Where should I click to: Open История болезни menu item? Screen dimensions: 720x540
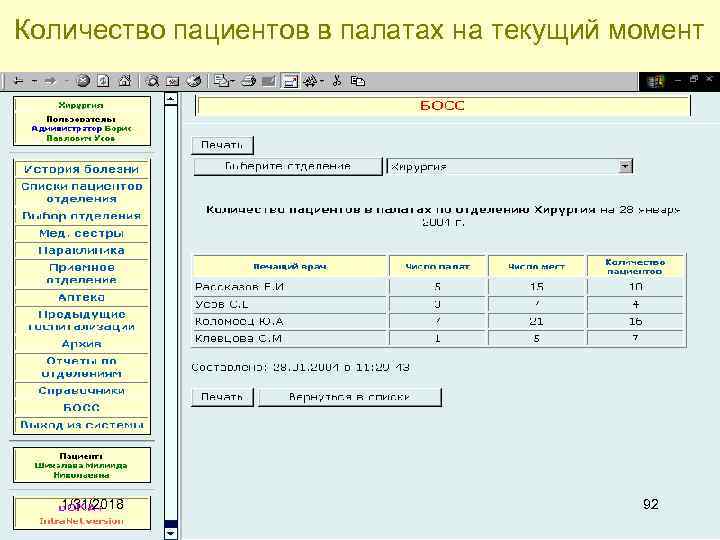click(81, 169)
